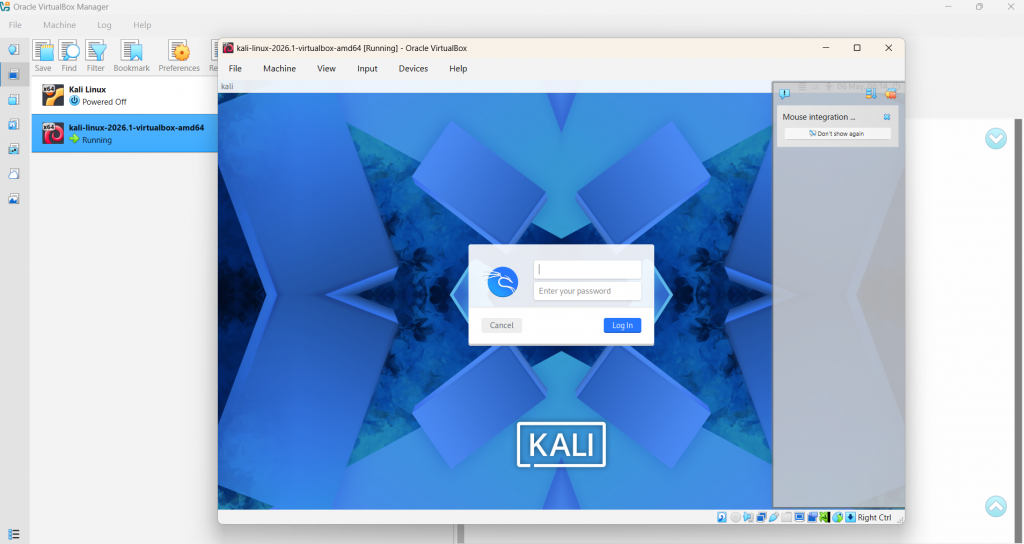Dismiss the Mouse integration notification with blue X

[887, 117]
